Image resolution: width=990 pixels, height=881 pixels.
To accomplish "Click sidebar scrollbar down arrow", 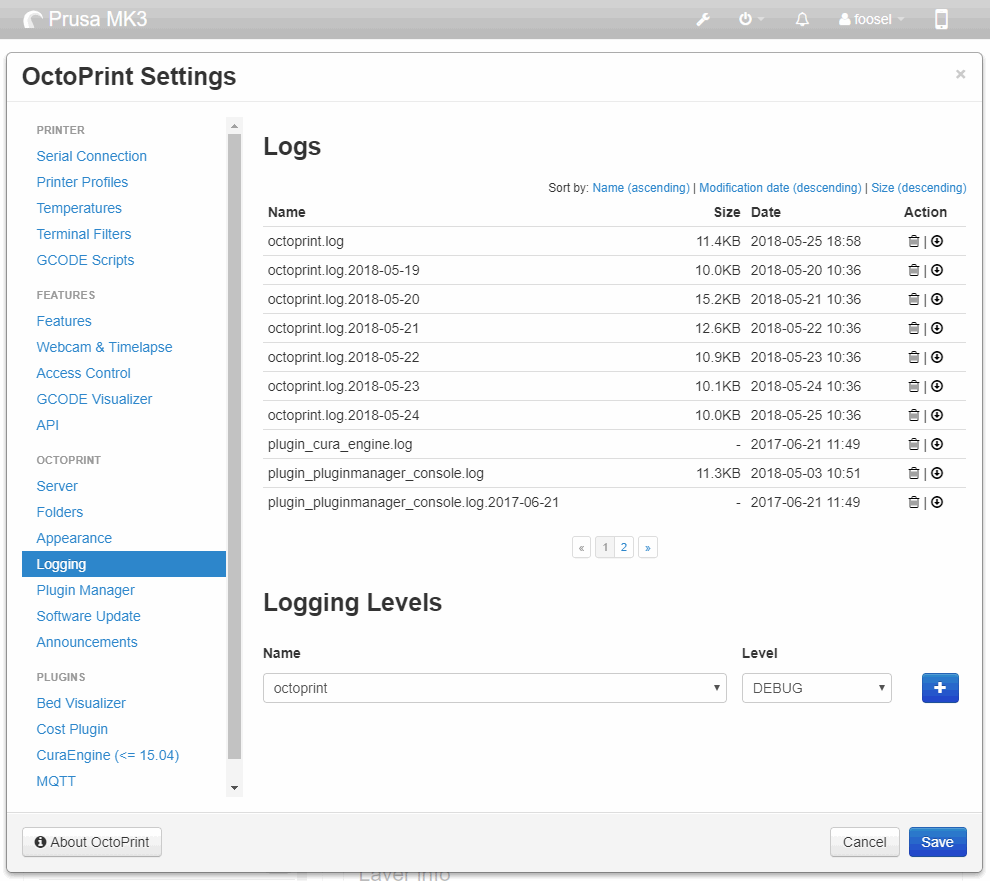I will (x=234, y=788).
